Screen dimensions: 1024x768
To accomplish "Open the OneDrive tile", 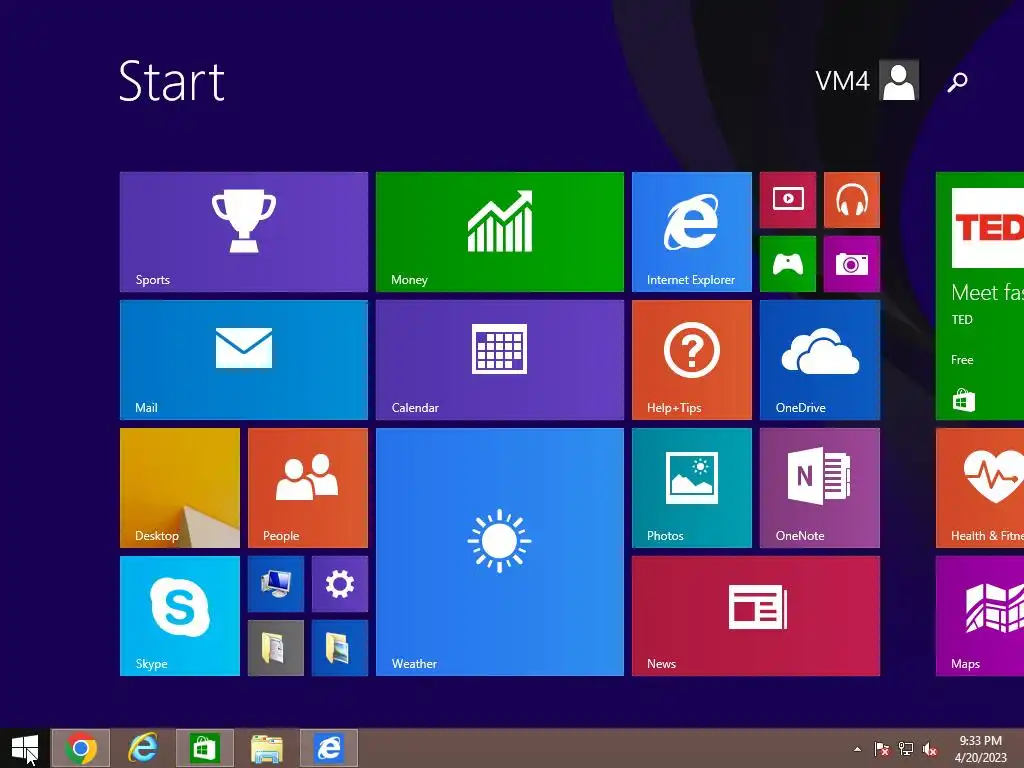I will [x=820, y=360].
